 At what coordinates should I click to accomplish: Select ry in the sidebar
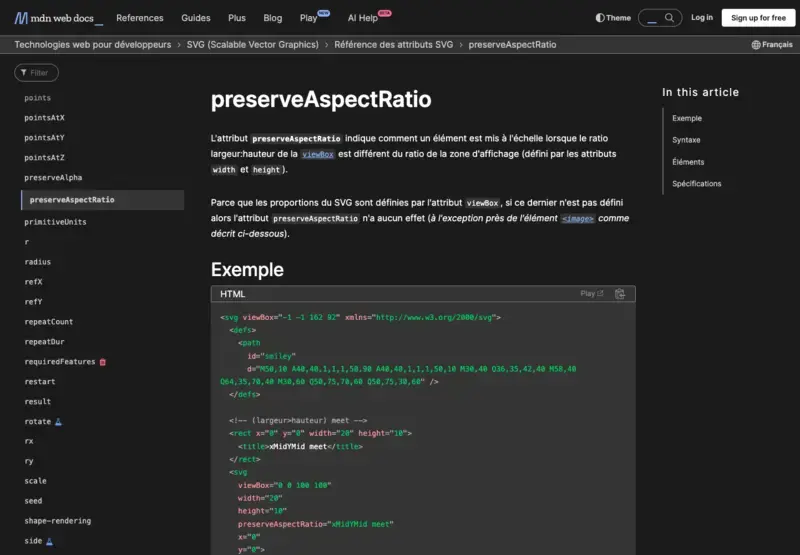(29, 461)
